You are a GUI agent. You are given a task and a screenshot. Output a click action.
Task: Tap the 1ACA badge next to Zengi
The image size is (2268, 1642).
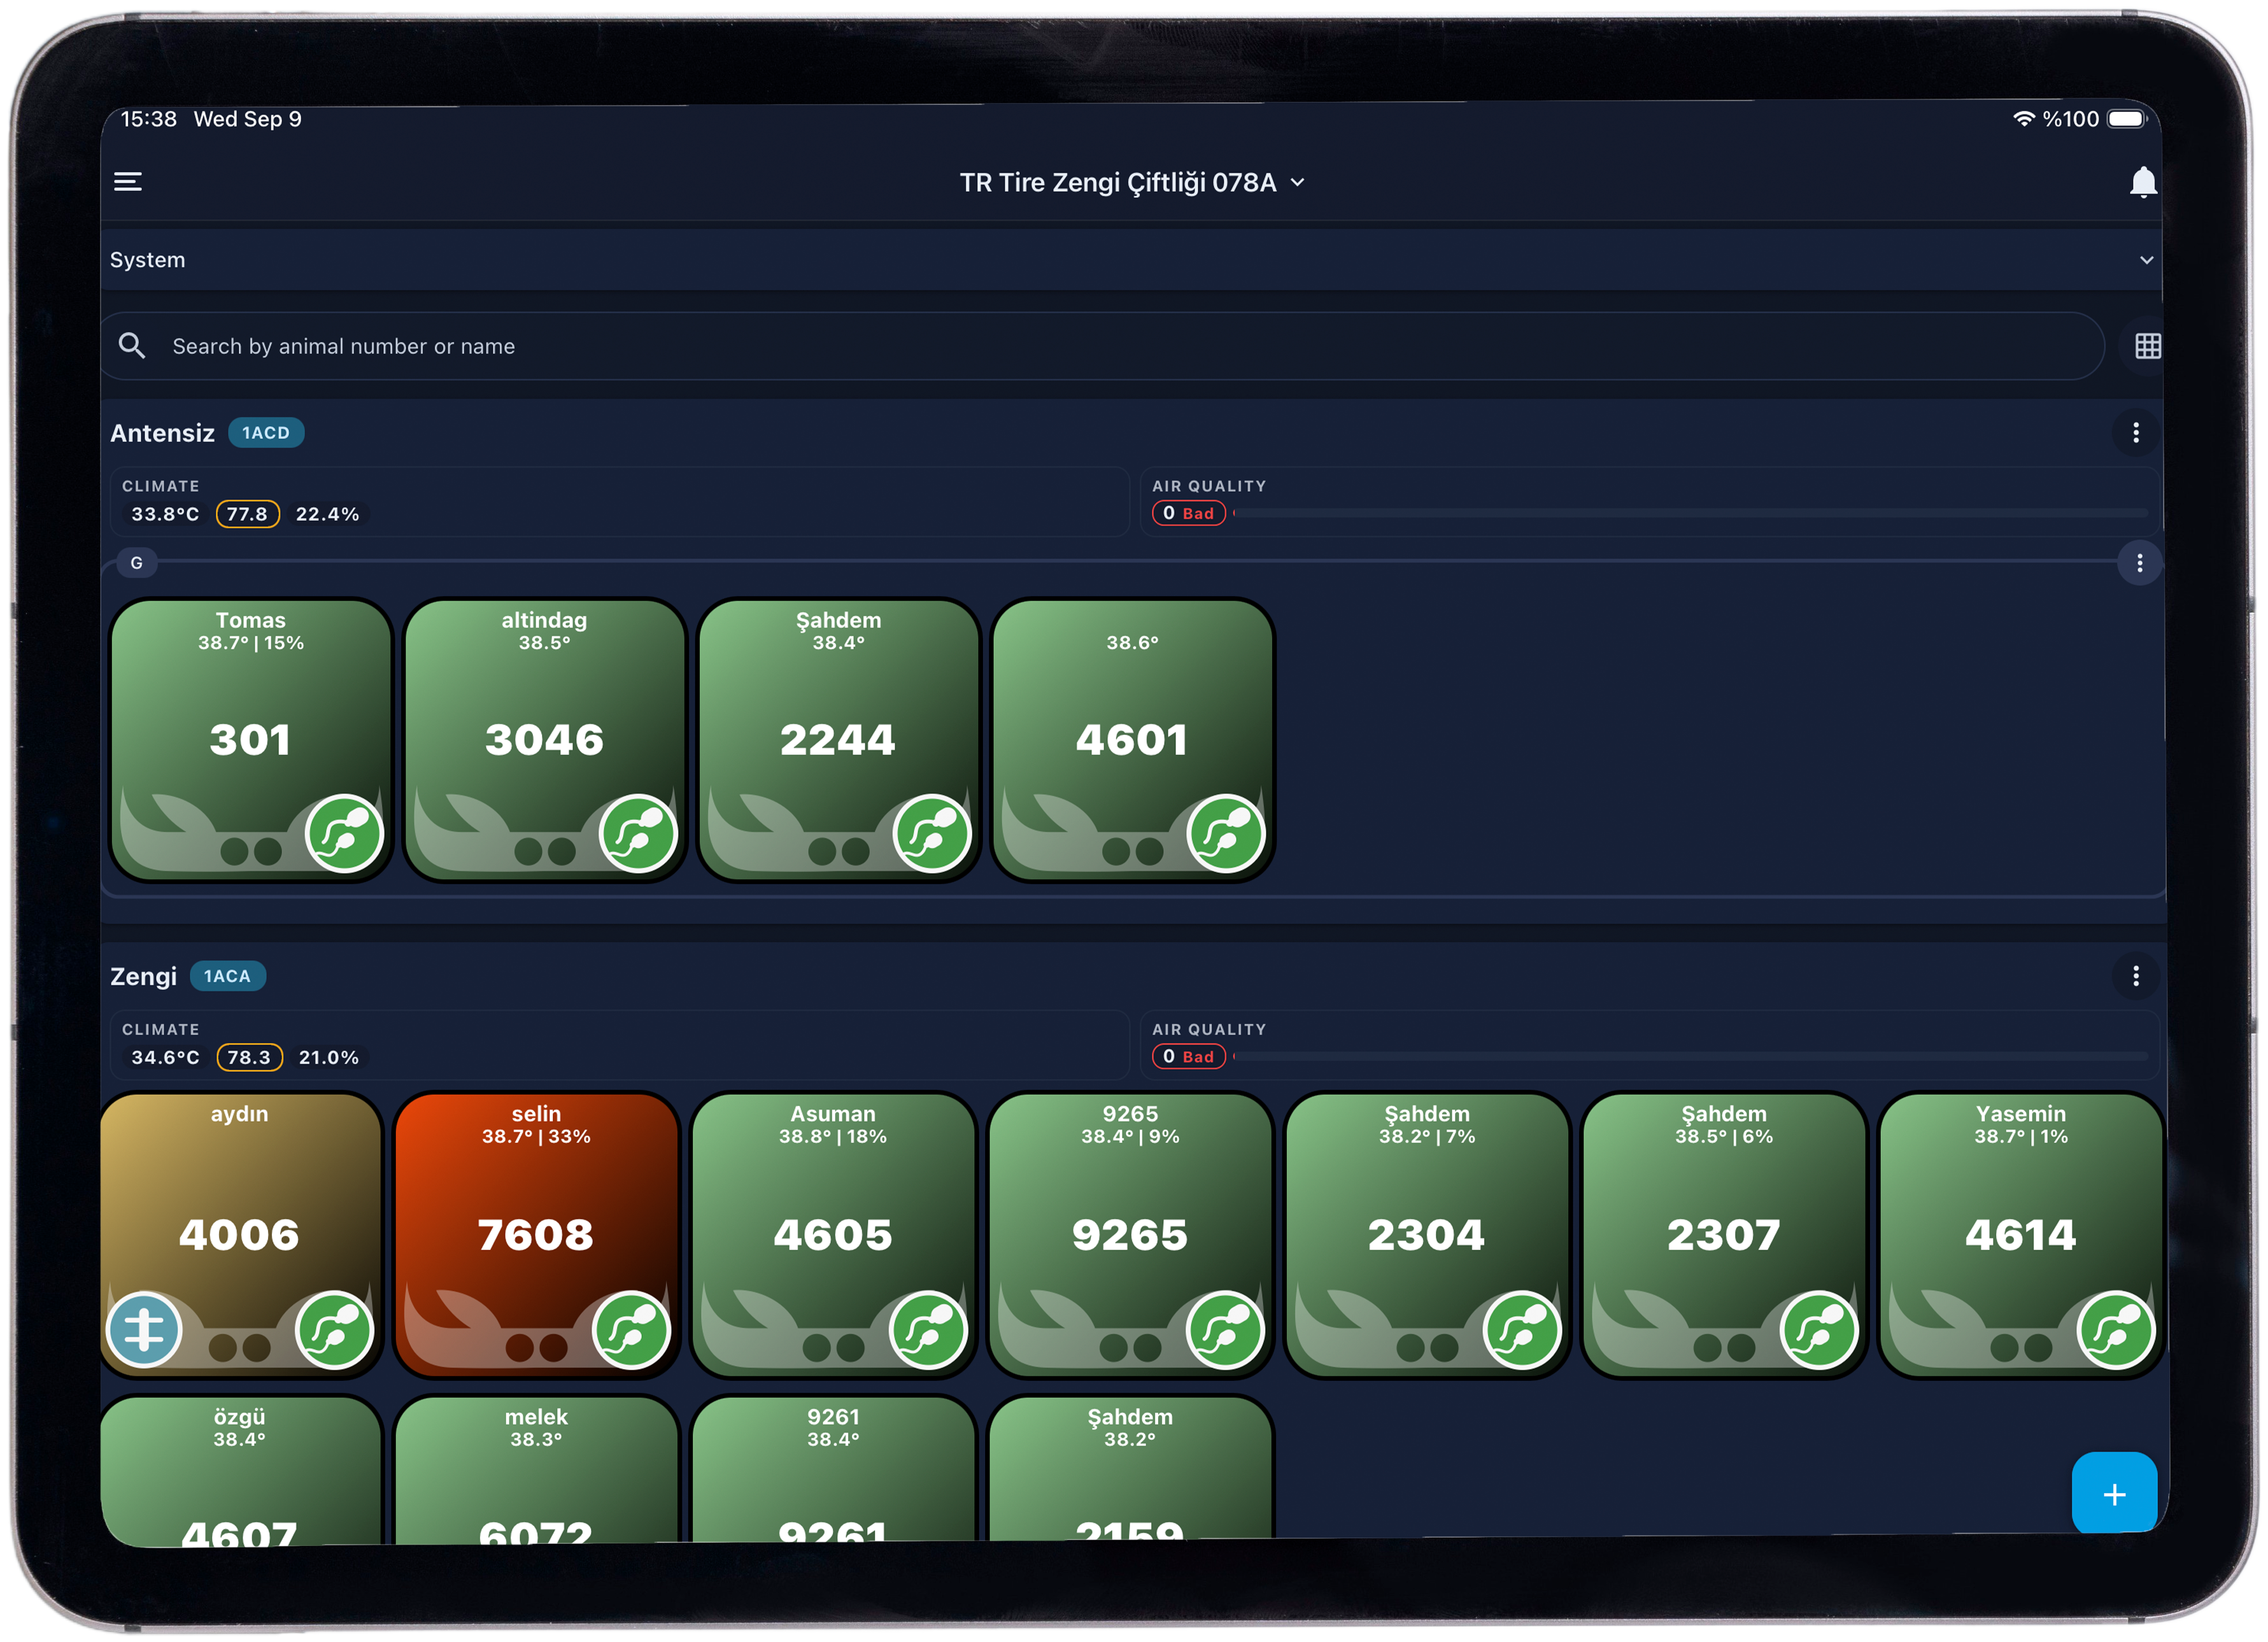click(227, 976)
